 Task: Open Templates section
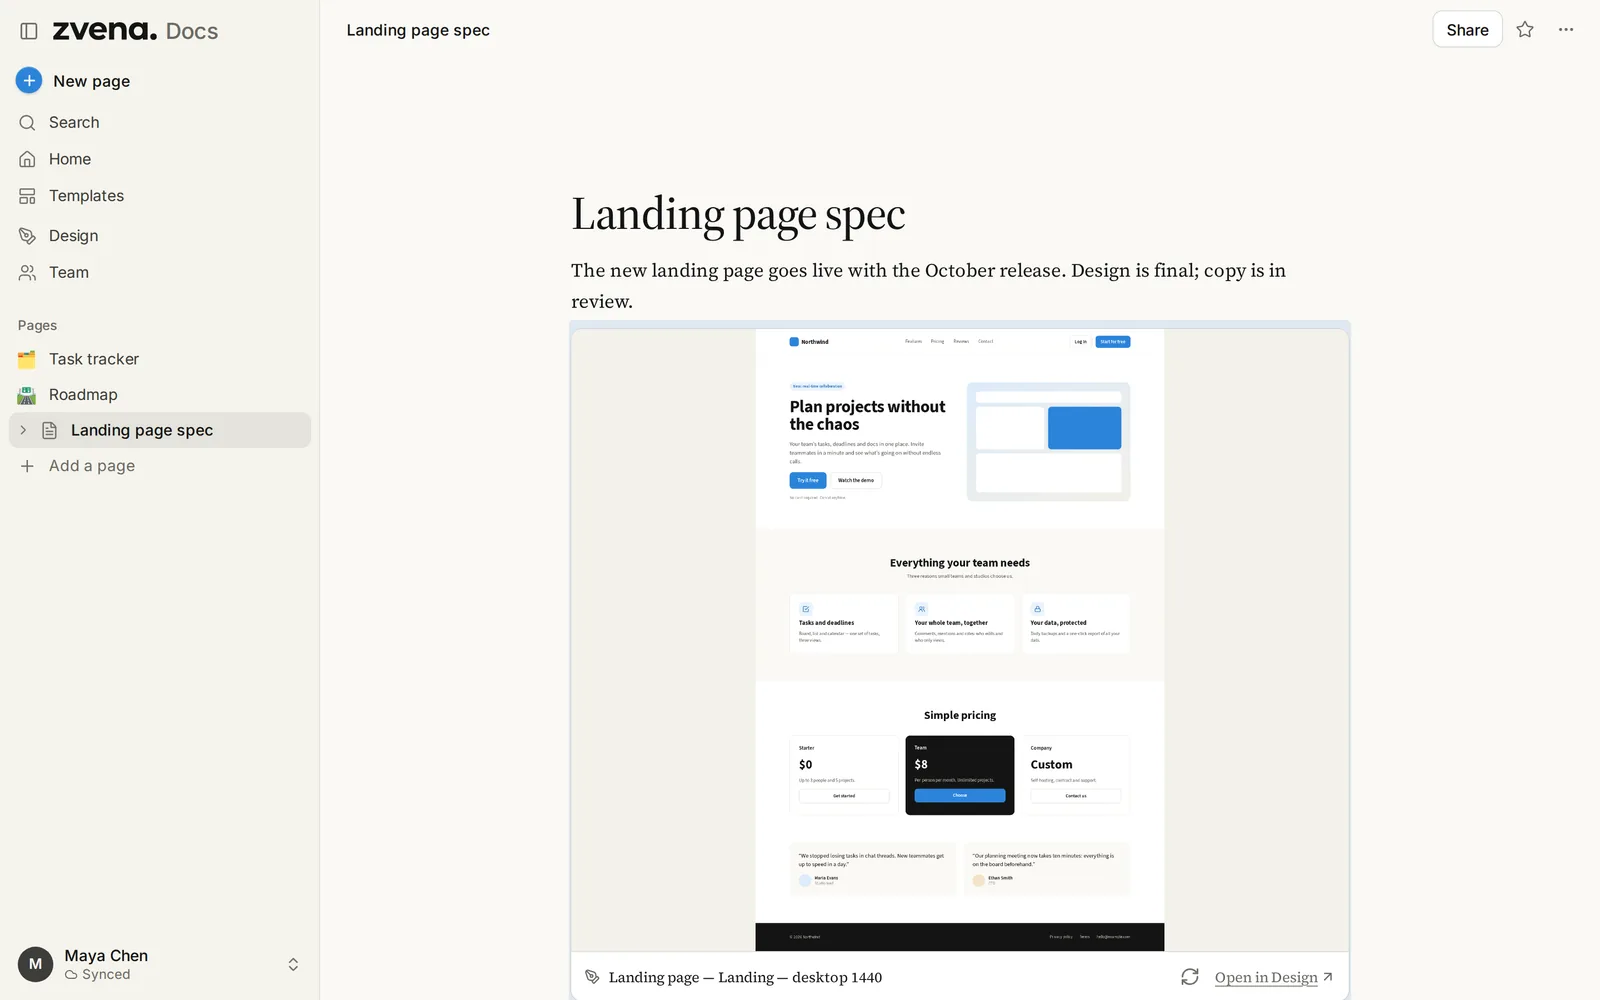(160, 196)
